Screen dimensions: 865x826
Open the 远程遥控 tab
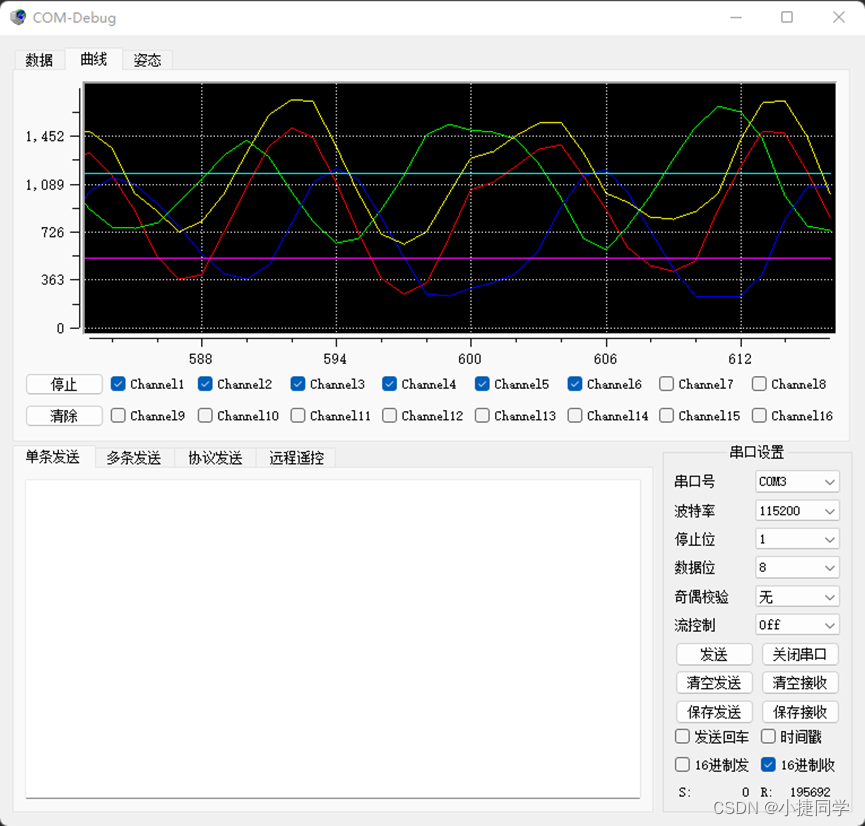tap(293, 457)
